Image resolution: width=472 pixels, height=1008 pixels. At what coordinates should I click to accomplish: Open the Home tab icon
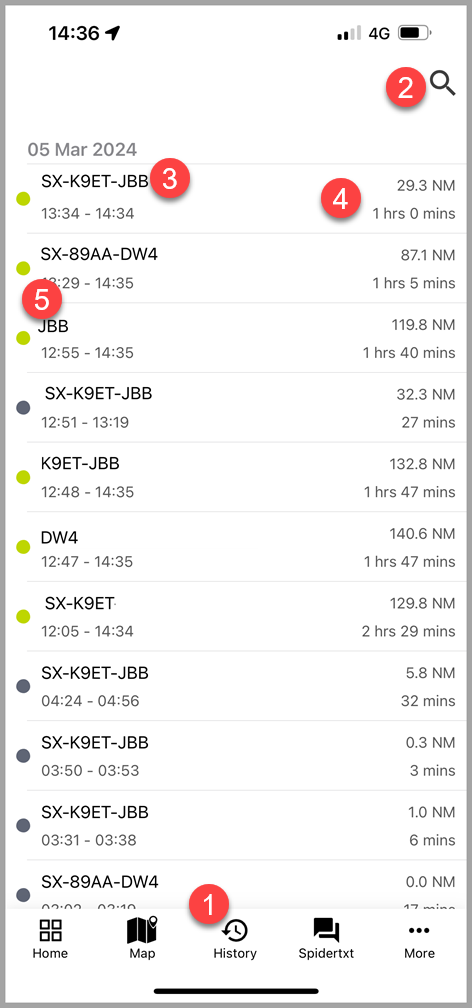click(50, 930)
